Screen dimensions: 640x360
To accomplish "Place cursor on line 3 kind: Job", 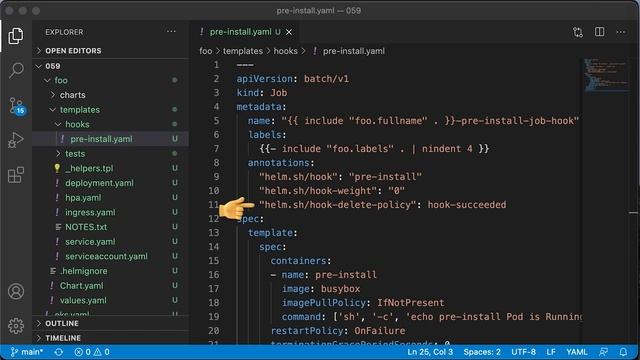I will [262, 93].
